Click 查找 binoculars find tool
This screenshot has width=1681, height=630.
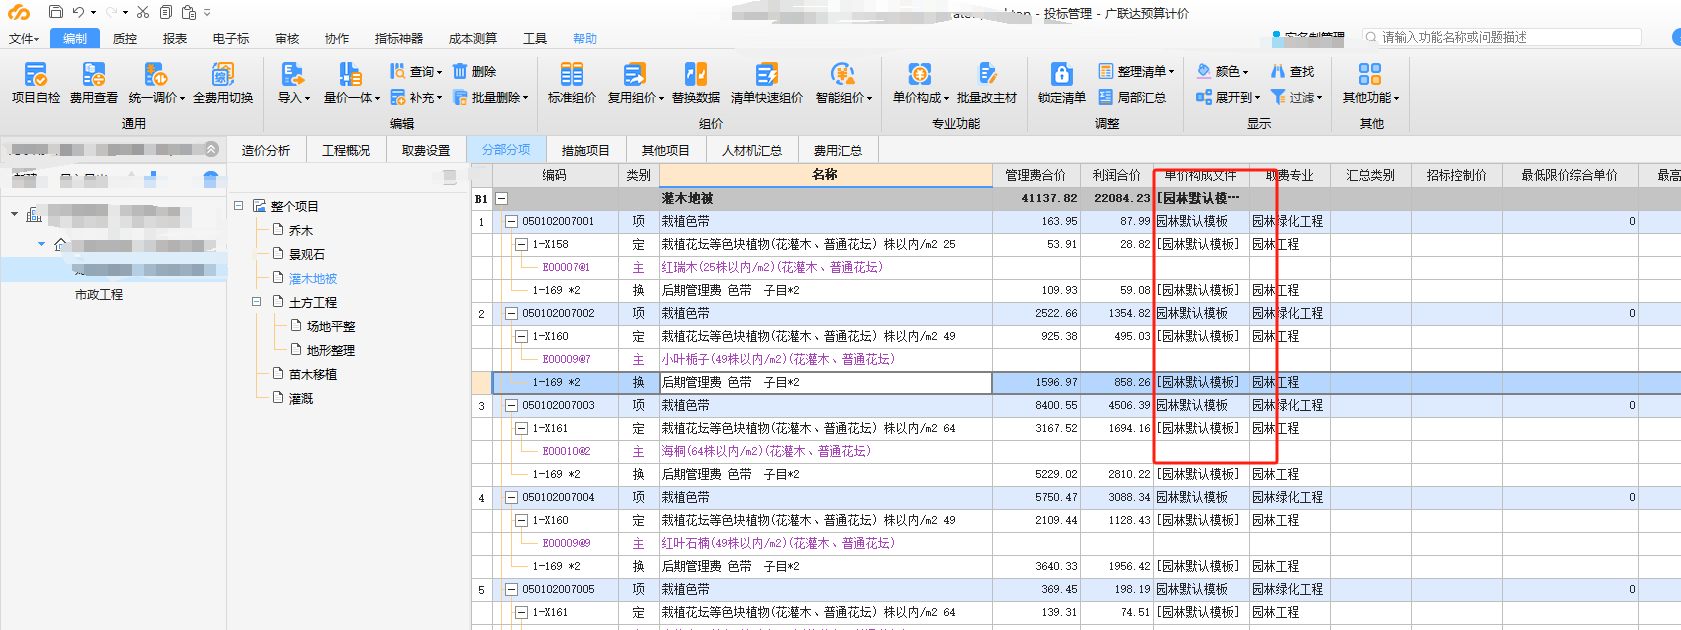[1292, 72]
